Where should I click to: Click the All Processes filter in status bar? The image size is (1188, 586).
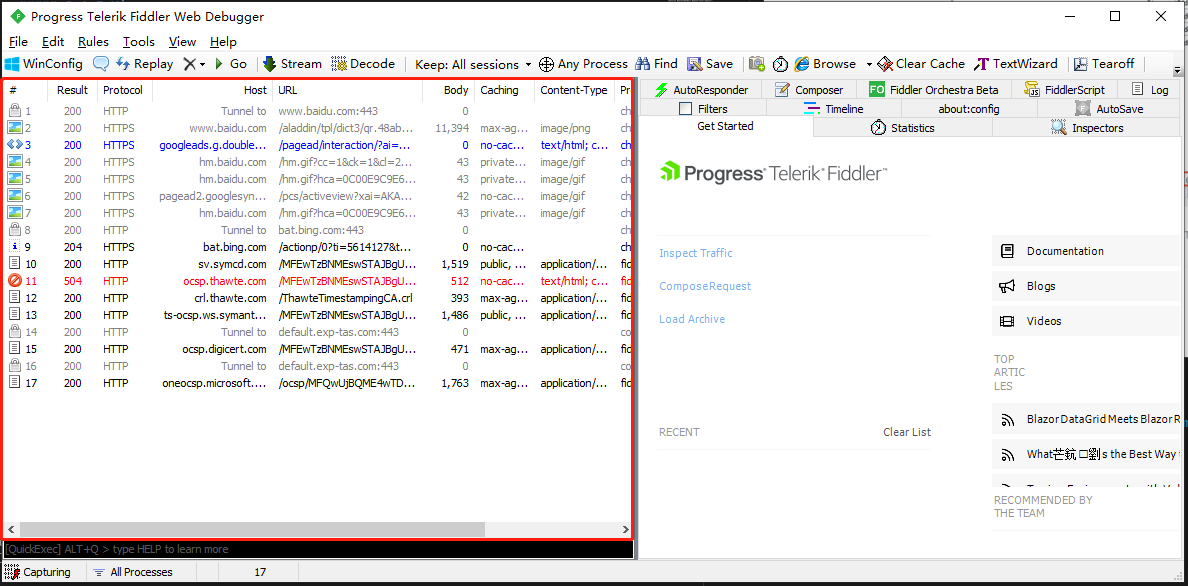point(133,572)
